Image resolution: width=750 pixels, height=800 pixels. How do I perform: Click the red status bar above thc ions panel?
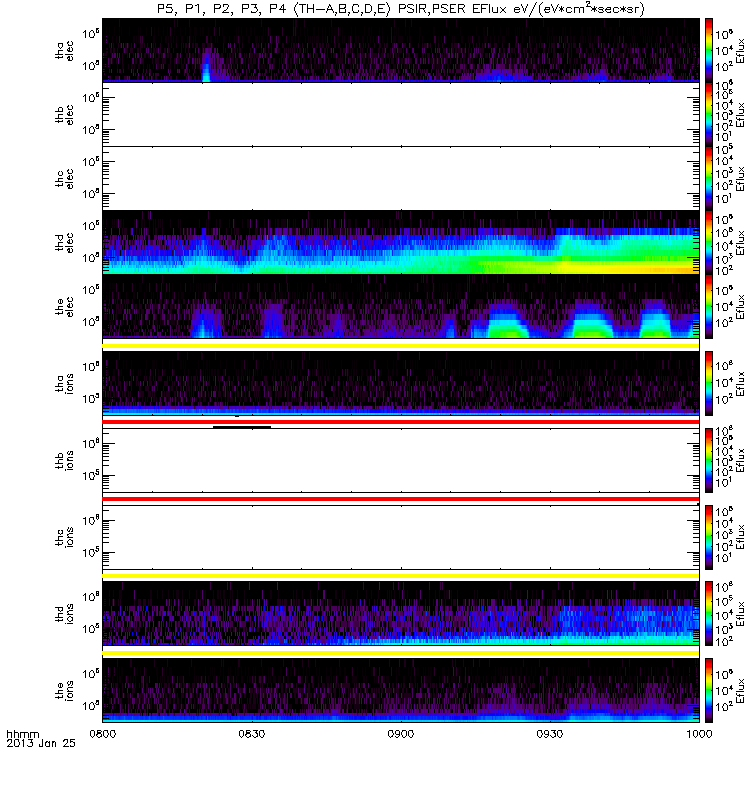coord(401,499)
